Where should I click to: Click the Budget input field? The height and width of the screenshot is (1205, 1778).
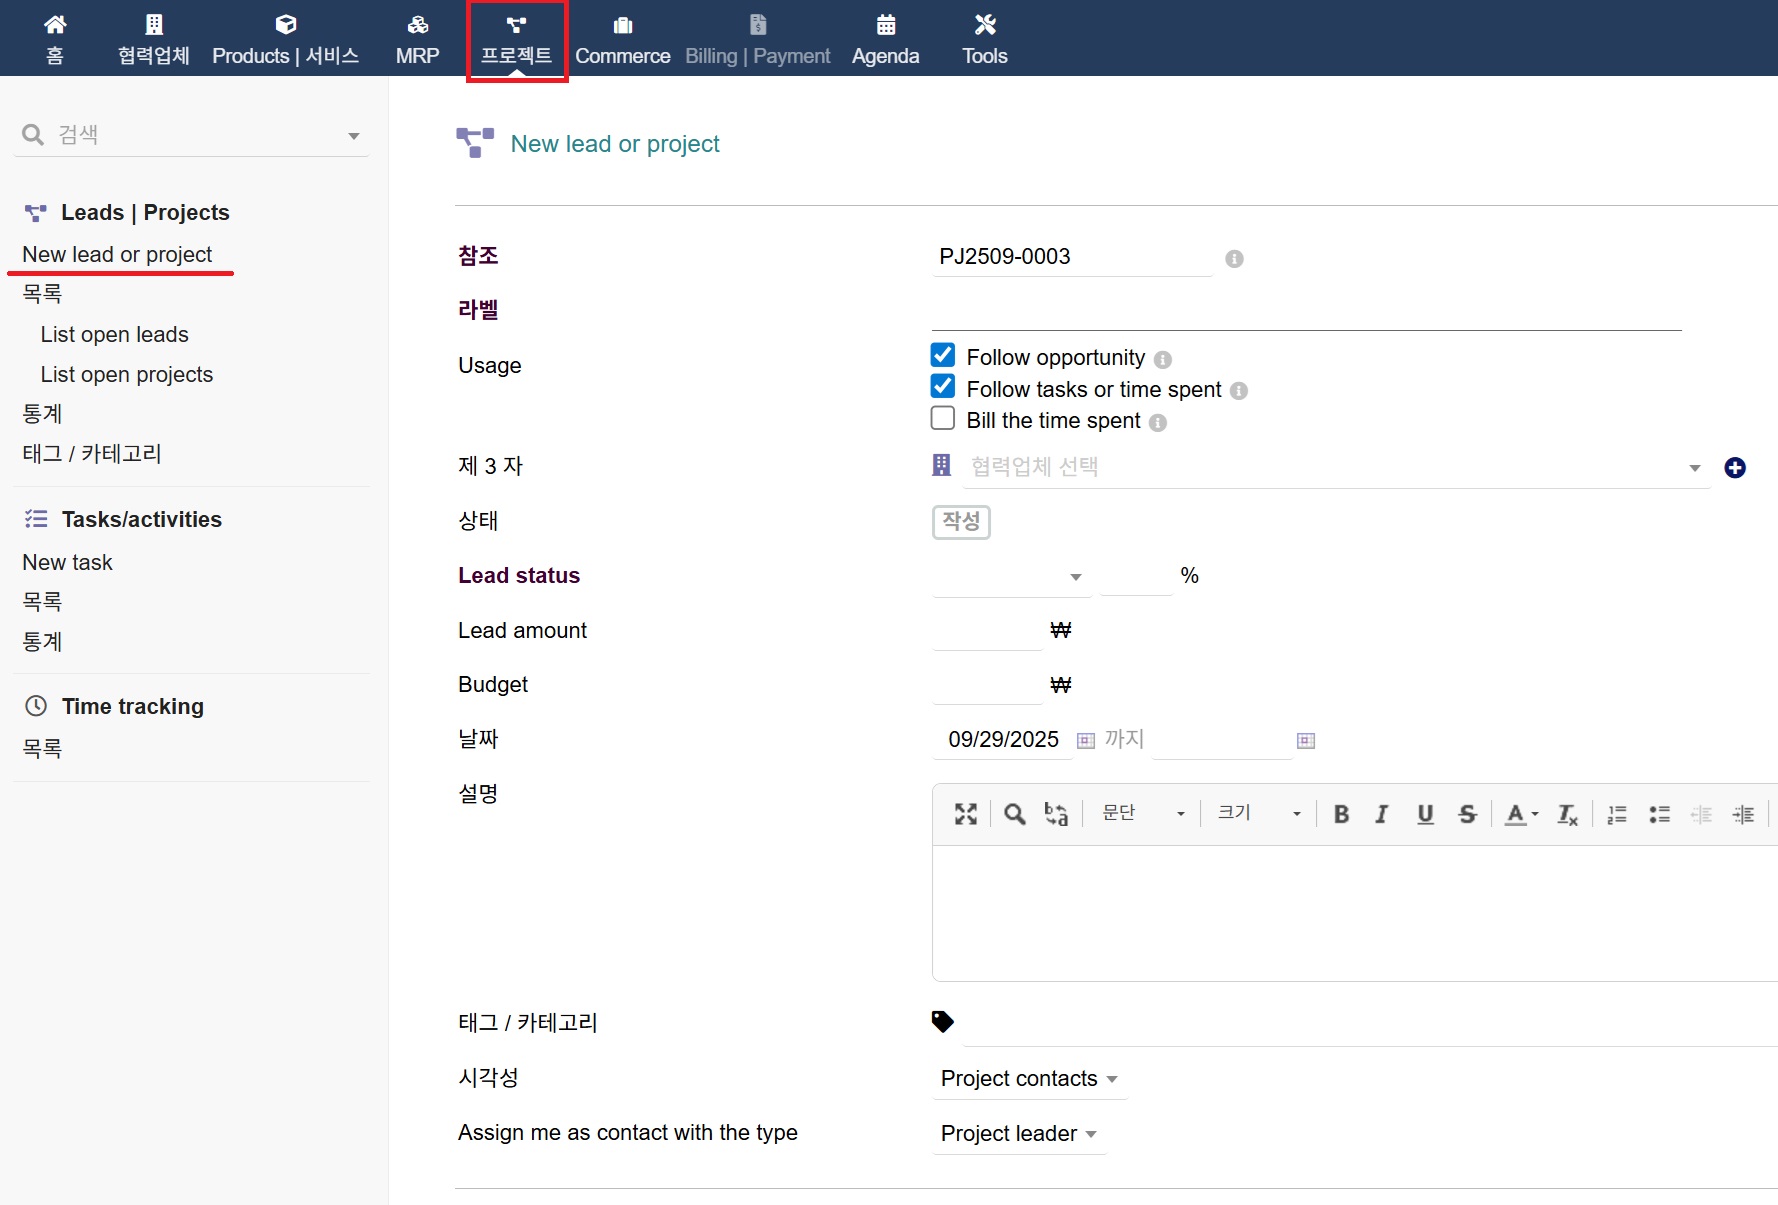pyautogui.click(x=986, y=685)
